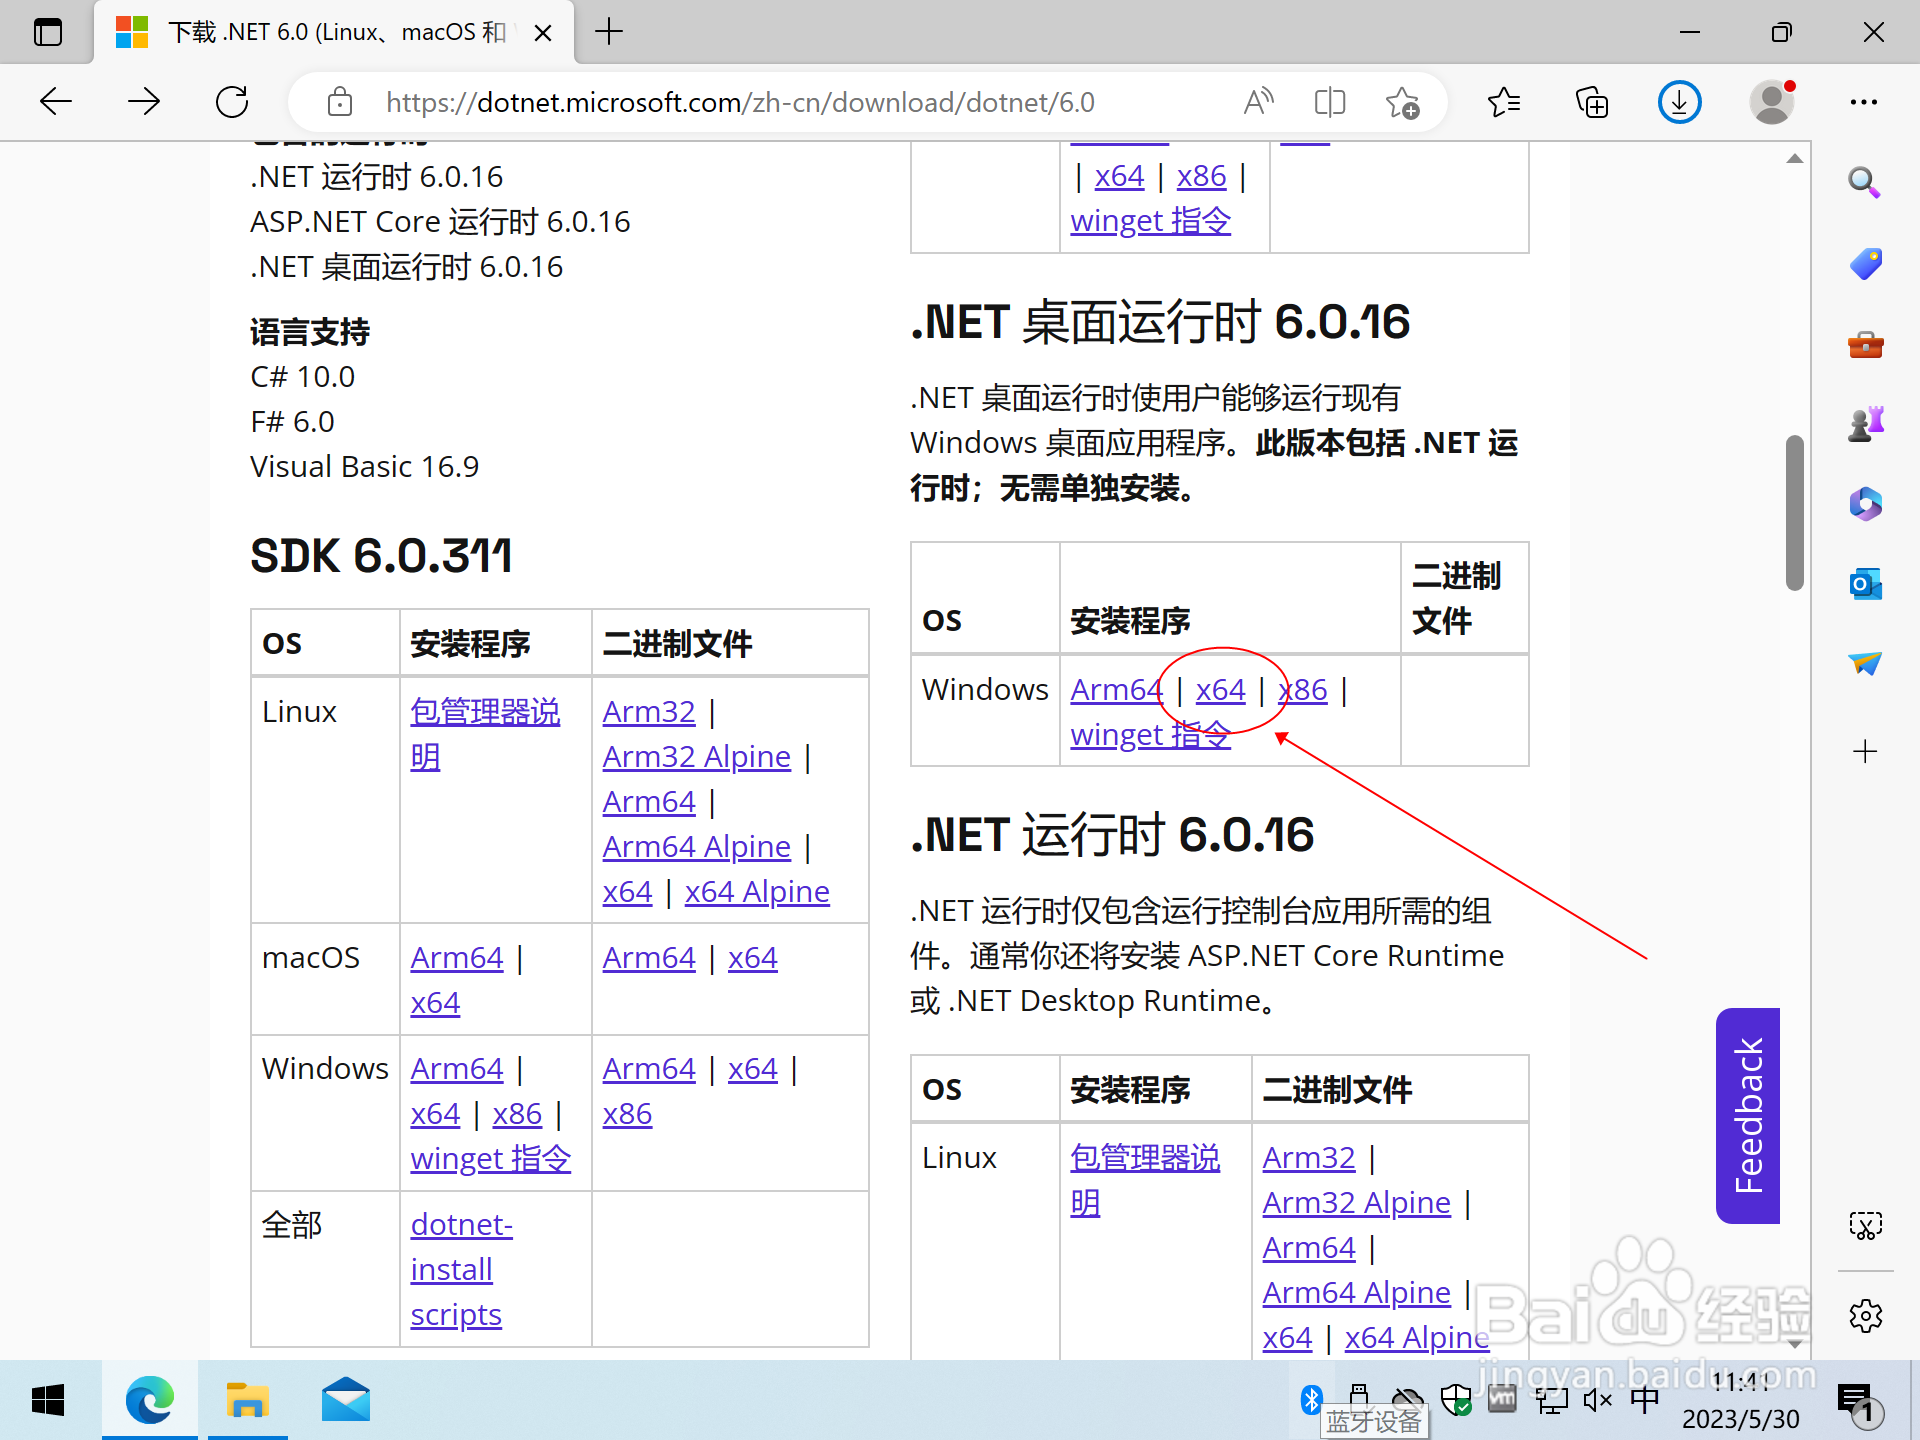1920x1440 pixels.
Task: Open Collections panel
Action: pos(1592,102)
